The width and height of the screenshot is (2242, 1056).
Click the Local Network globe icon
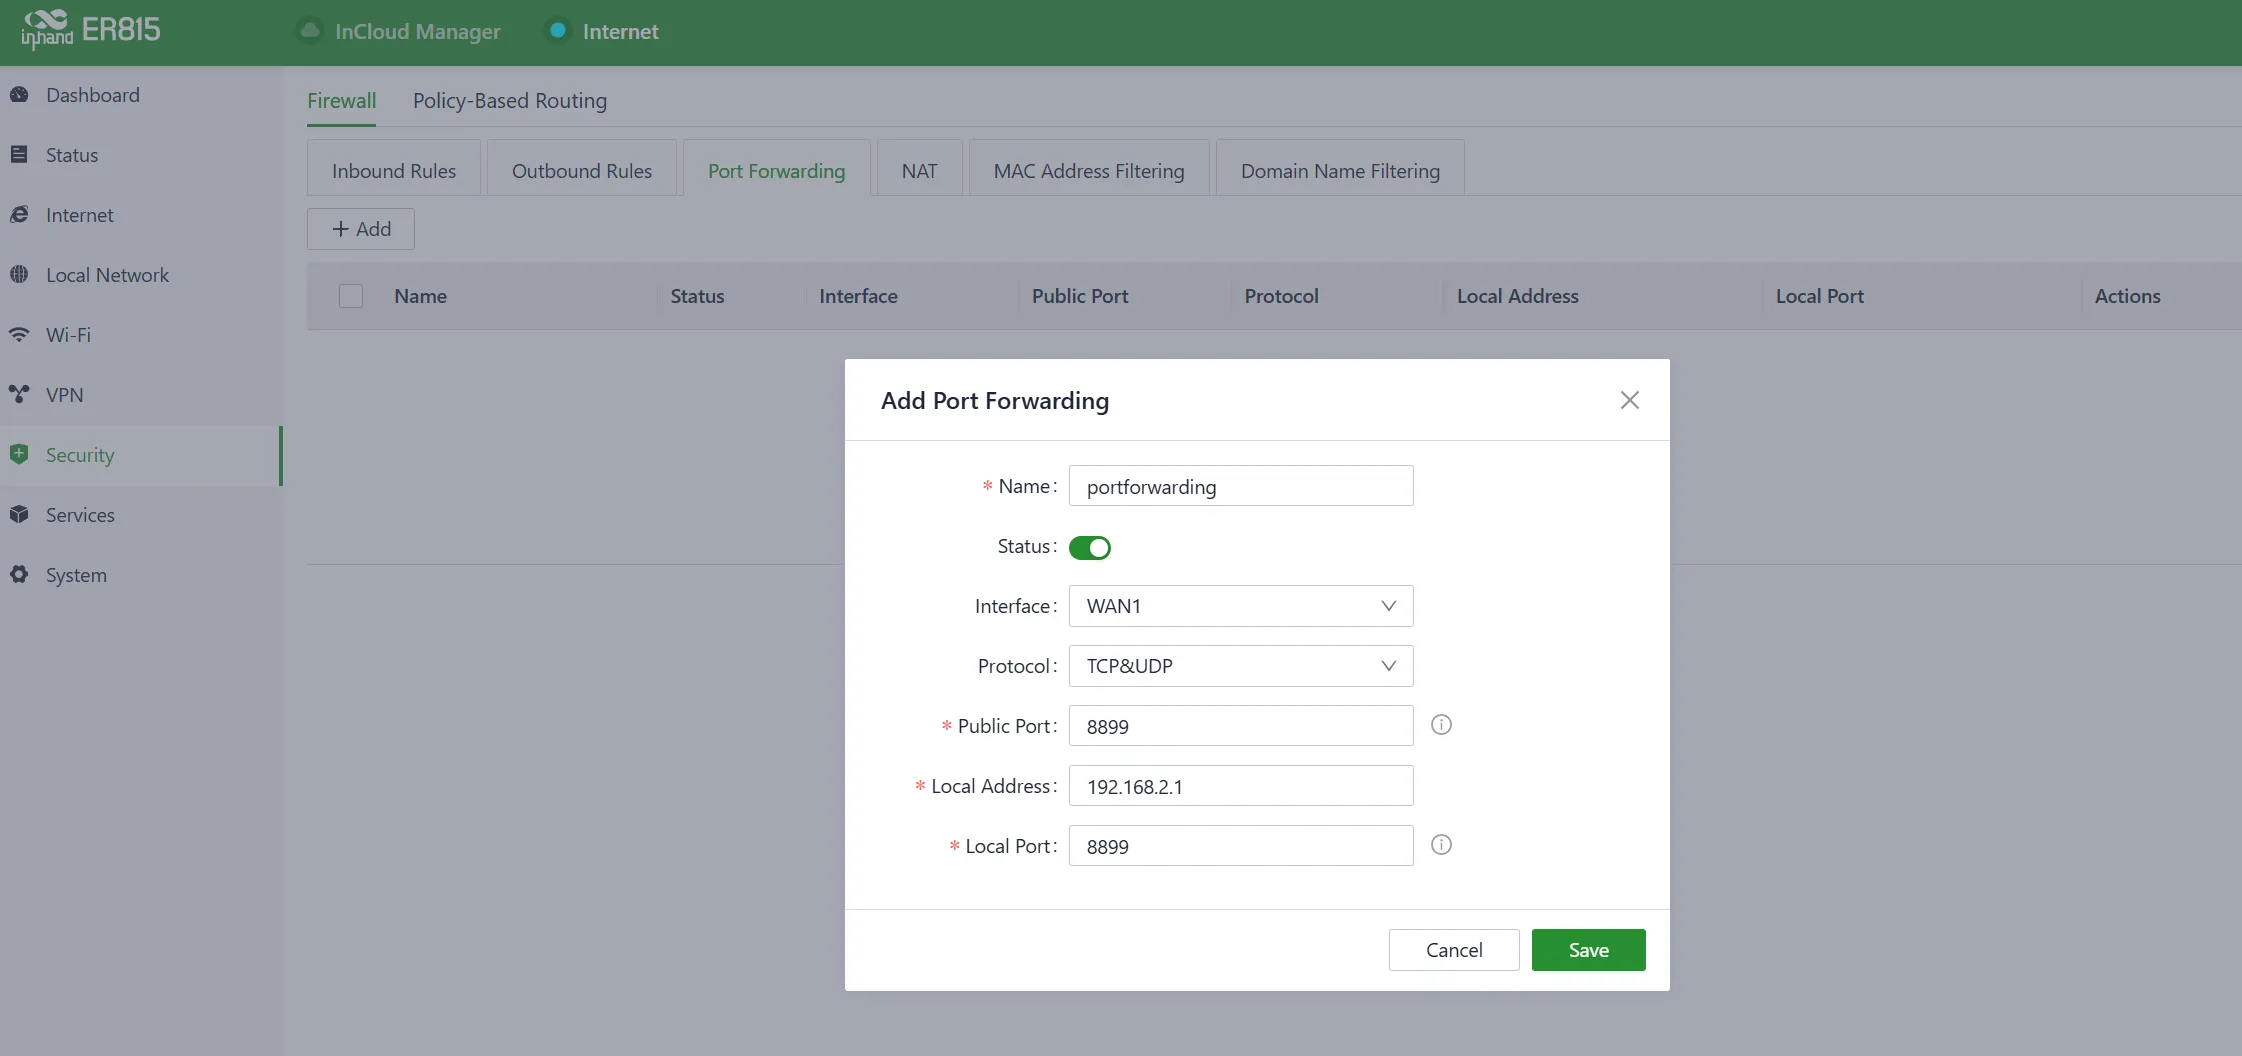pyautogui.click(x=19, y=275)
